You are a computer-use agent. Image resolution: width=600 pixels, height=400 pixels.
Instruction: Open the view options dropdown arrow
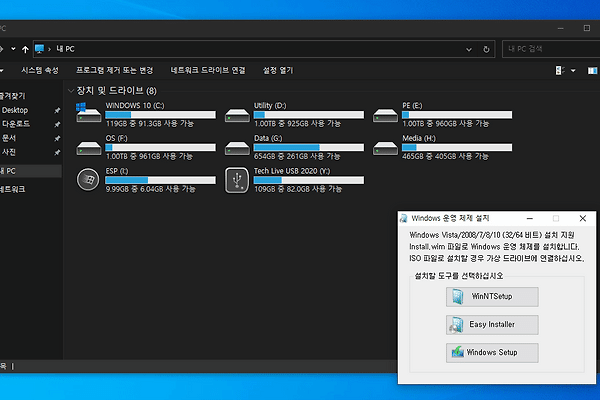tap(573, 71)
